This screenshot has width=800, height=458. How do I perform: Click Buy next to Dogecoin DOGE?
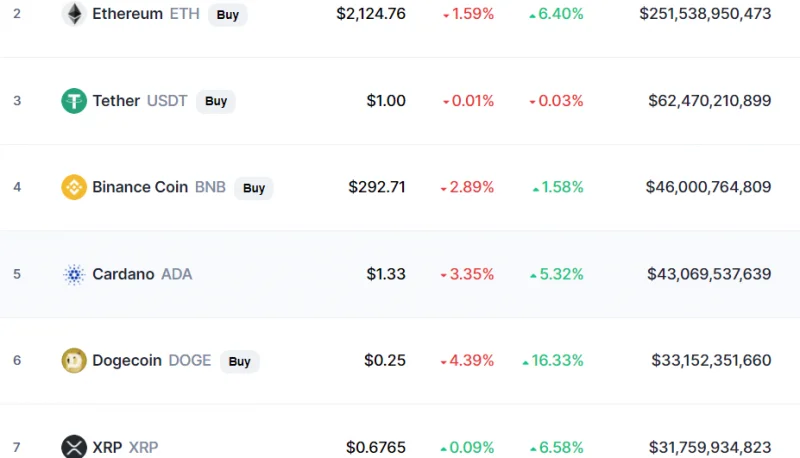(x=239, y=362)
